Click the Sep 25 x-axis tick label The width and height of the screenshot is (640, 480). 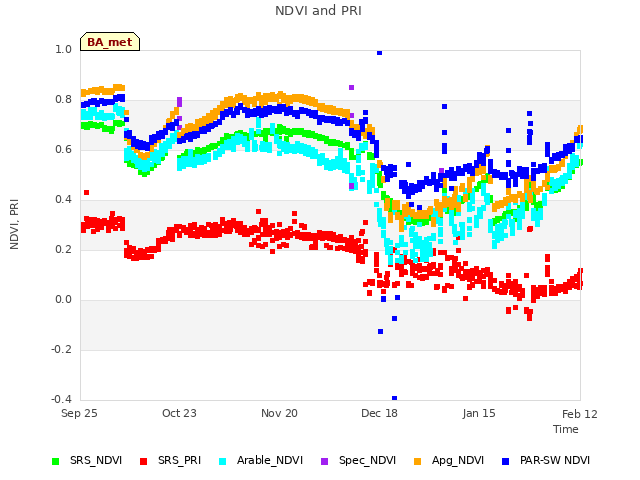(x=79, y=413)
